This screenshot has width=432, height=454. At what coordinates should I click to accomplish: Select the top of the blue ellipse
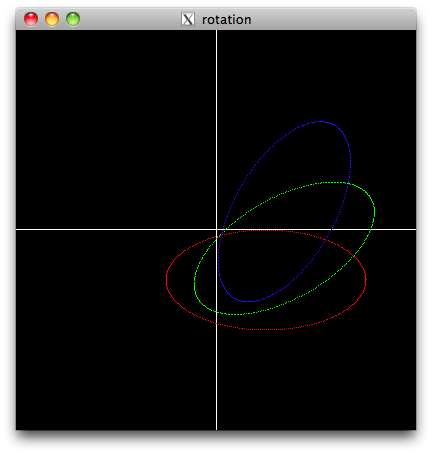(320, 122)
